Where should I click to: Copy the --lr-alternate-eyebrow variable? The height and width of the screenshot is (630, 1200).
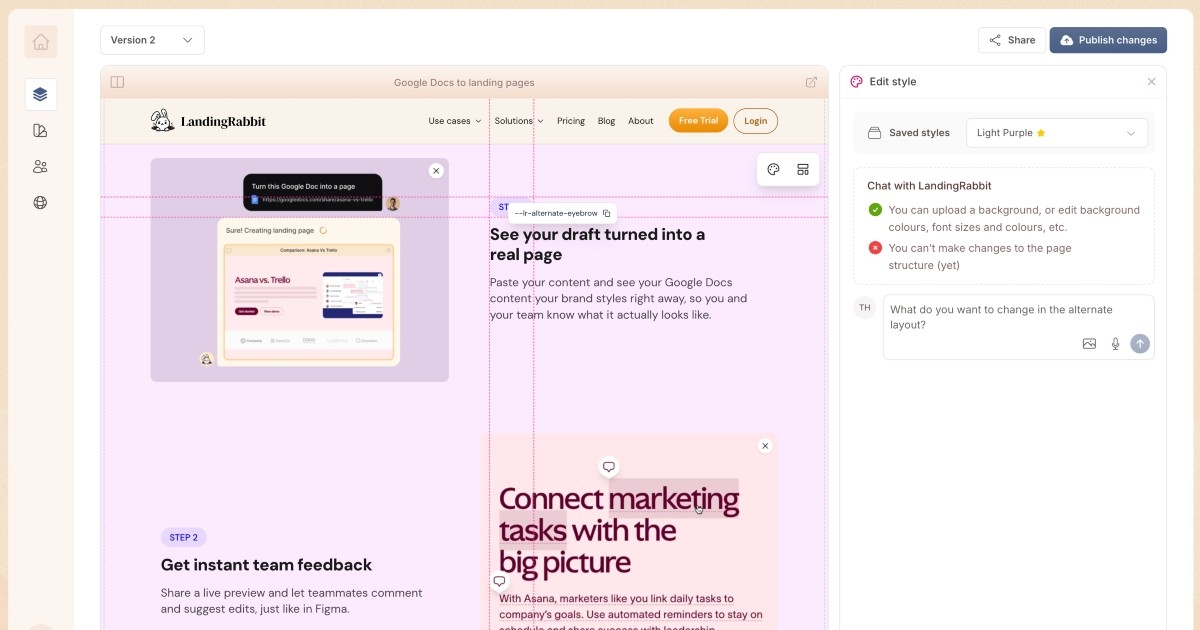[x=607, y=213]
